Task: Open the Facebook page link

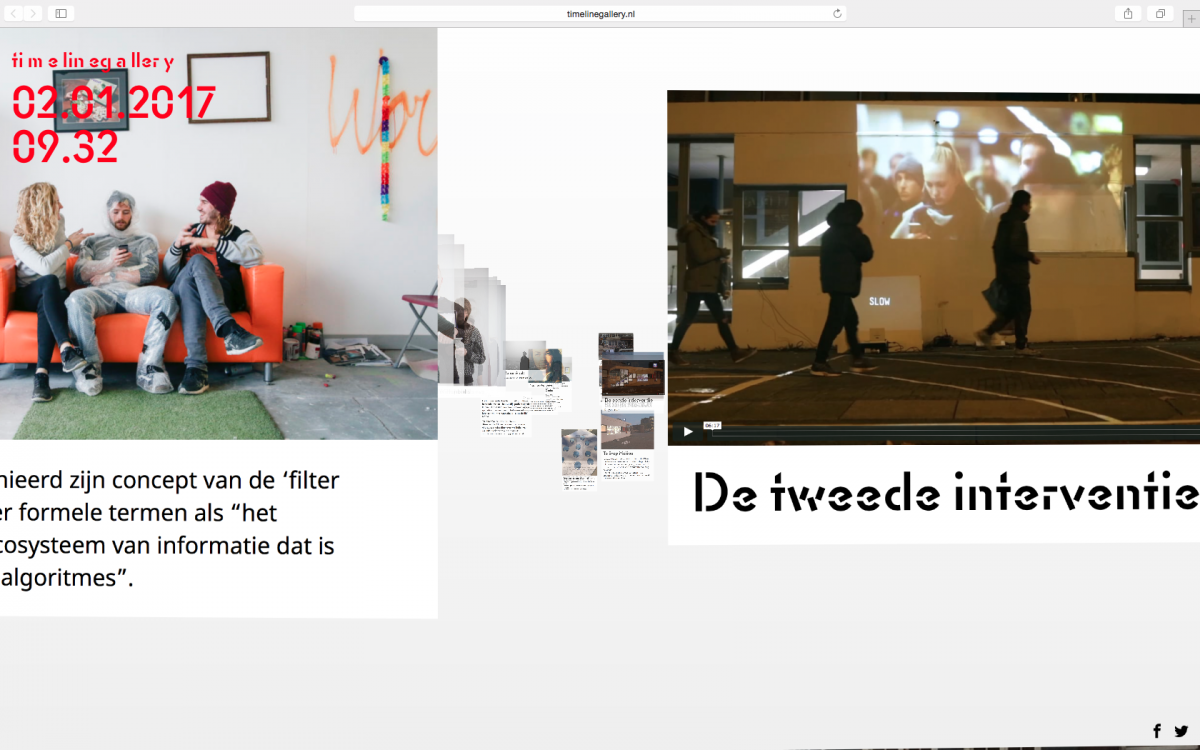Action: click(x=1157, y=731)
